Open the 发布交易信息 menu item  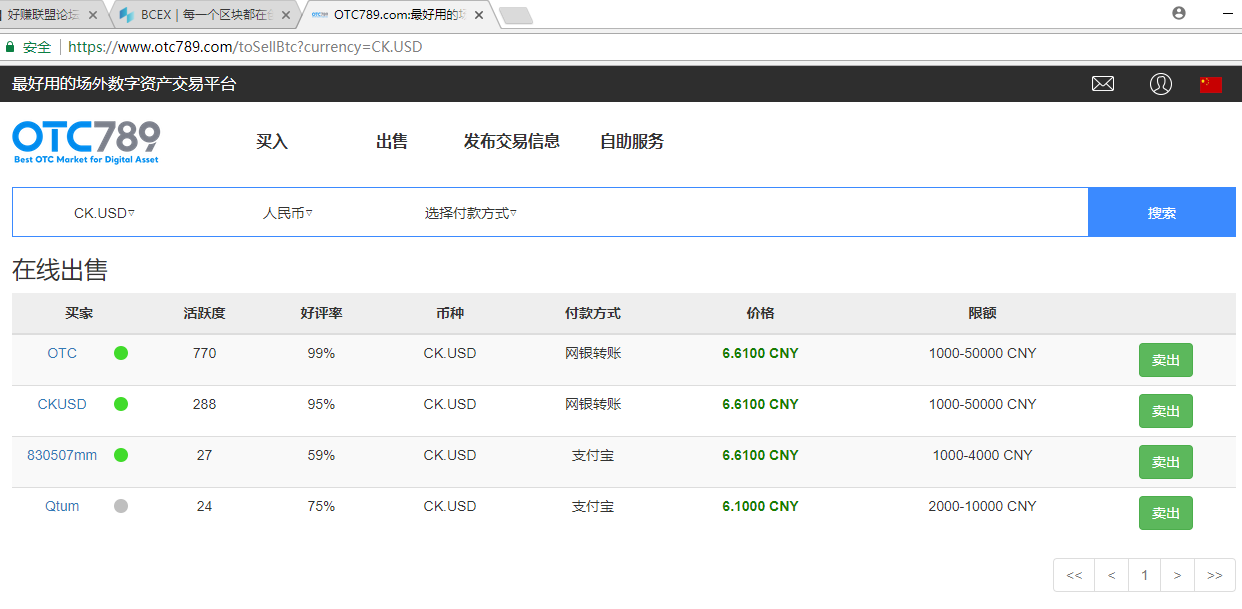point(511,142)
